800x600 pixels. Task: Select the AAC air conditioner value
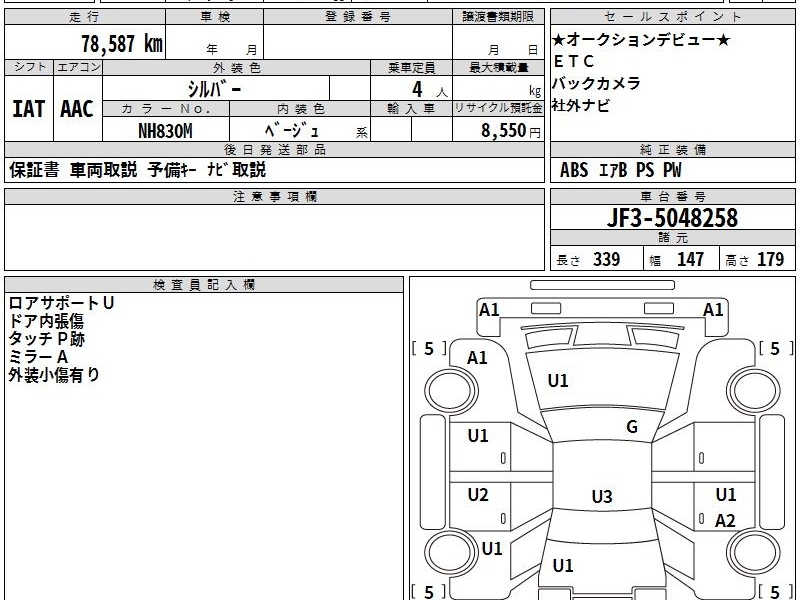[77, 109]
